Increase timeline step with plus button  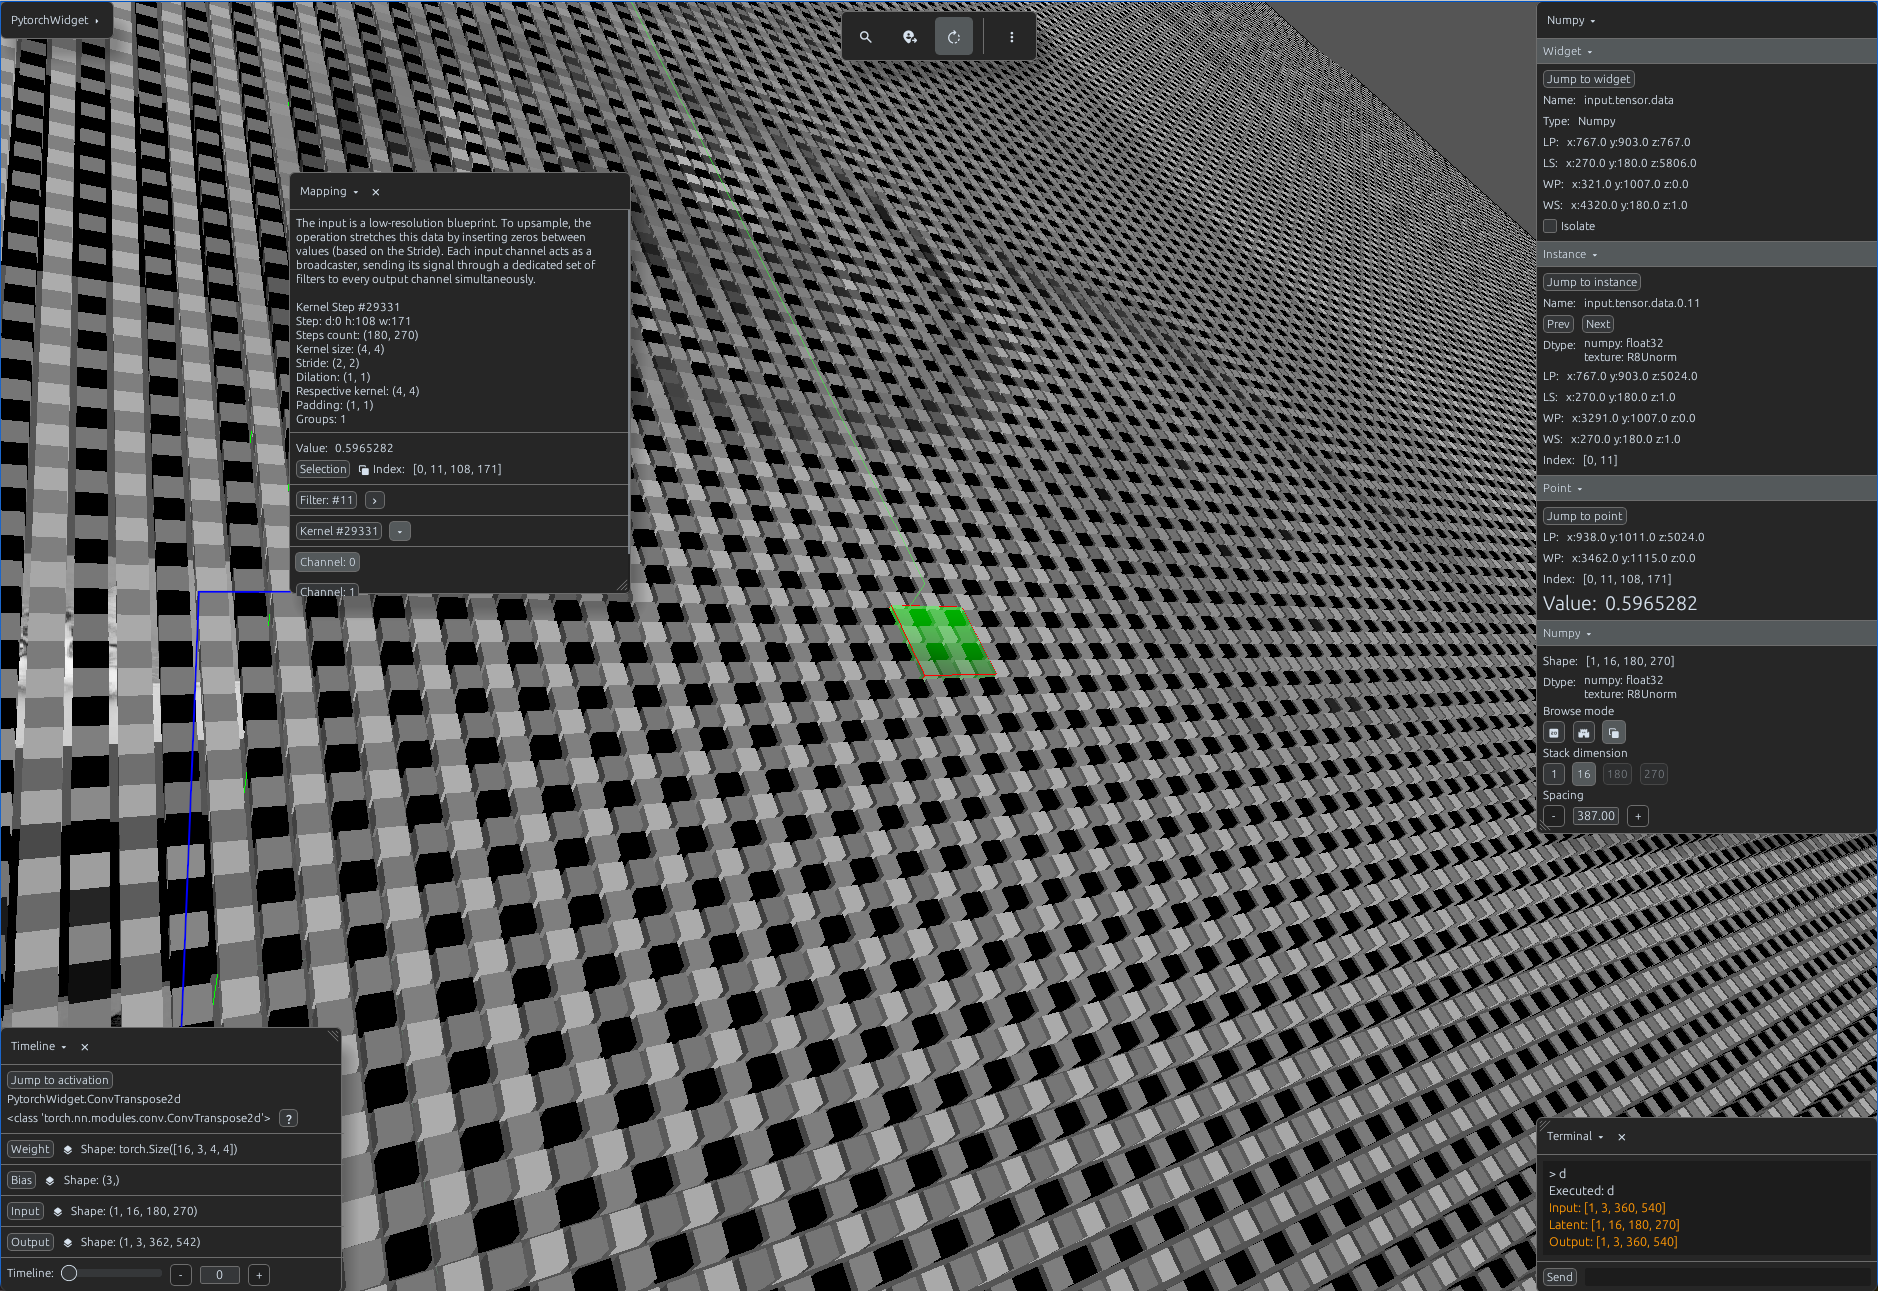coord(259,1275)
